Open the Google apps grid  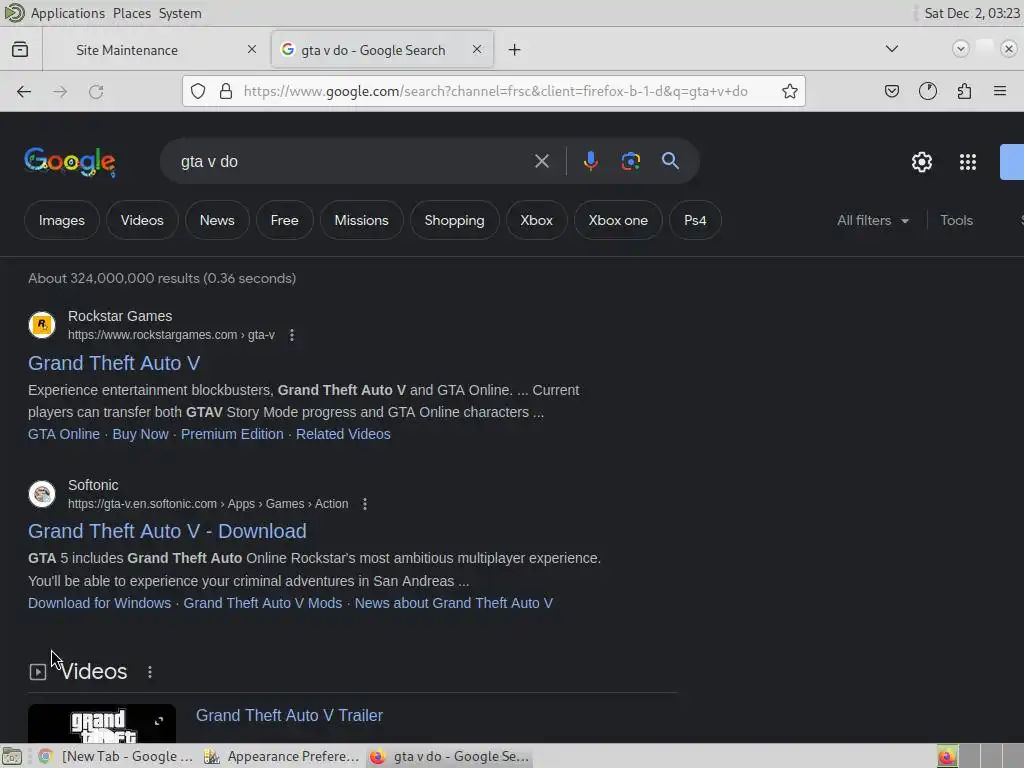968,162
